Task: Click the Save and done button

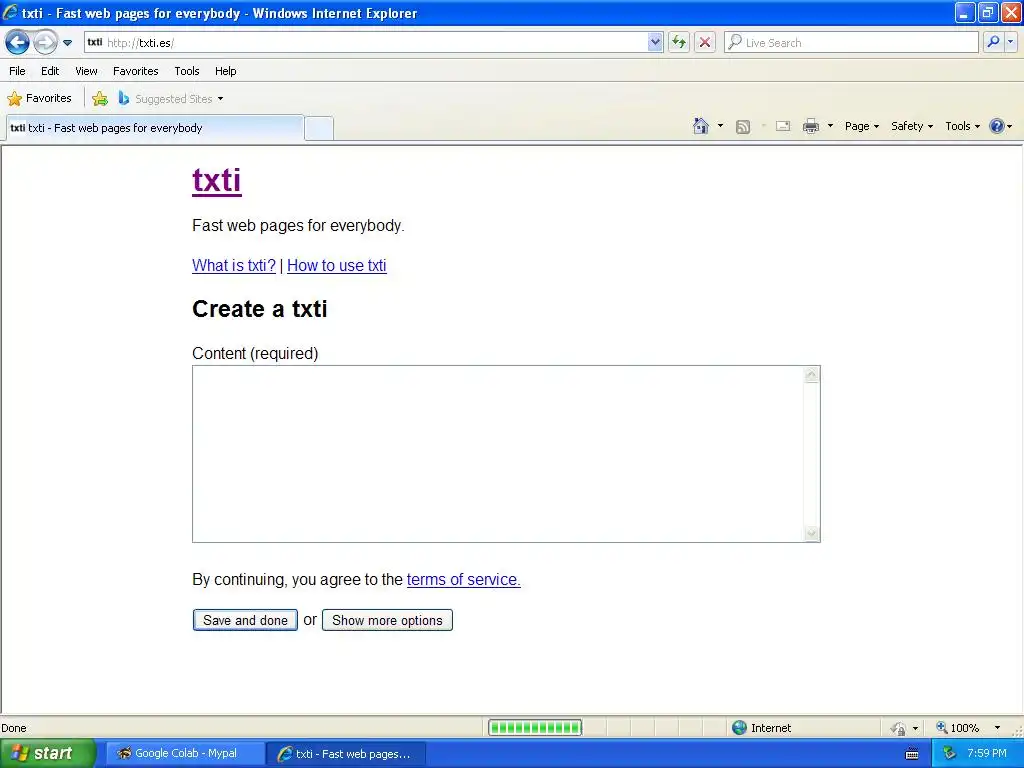Action: point(246,620)
